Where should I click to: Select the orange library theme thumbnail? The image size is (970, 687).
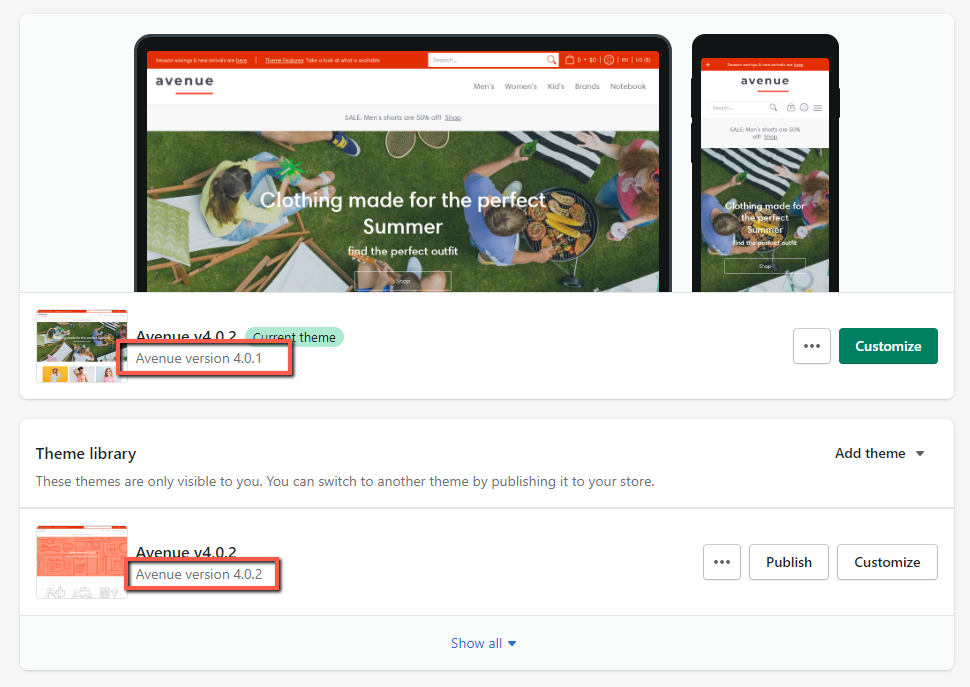coord(82,562)
